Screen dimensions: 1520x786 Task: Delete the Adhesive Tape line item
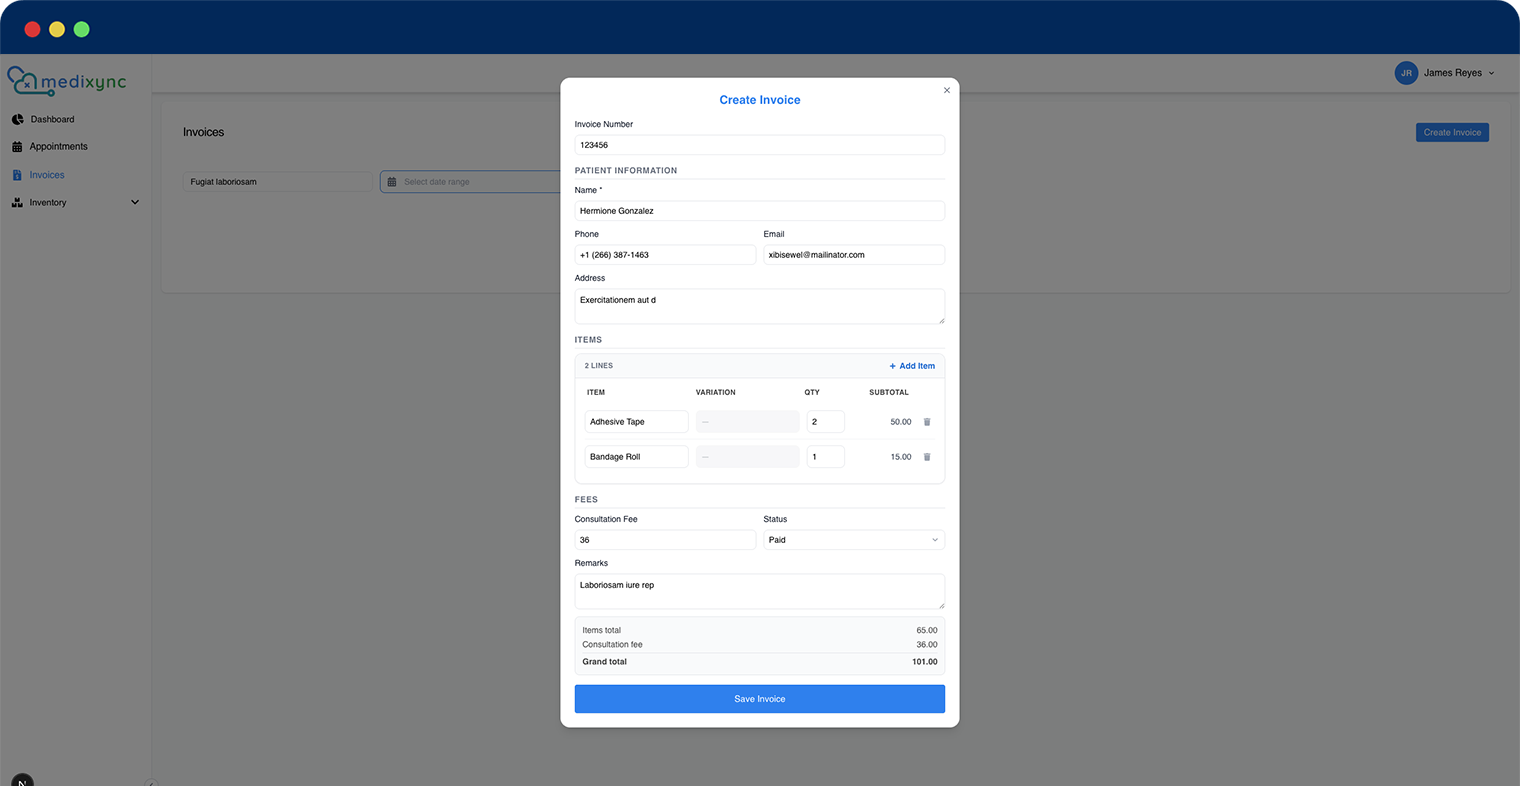coord(927,422)
